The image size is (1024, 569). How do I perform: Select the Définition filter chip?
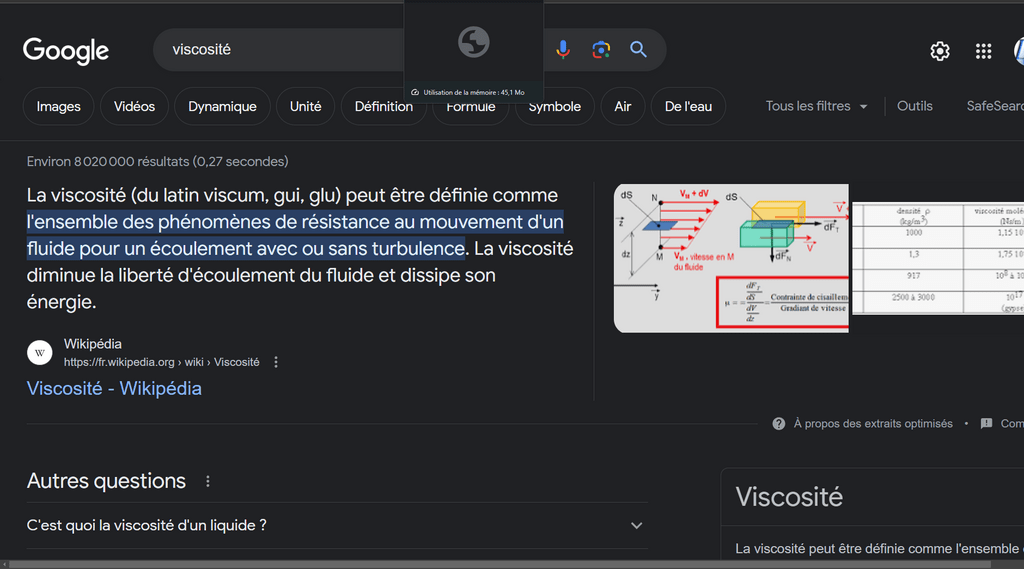(x=383, y=106)
